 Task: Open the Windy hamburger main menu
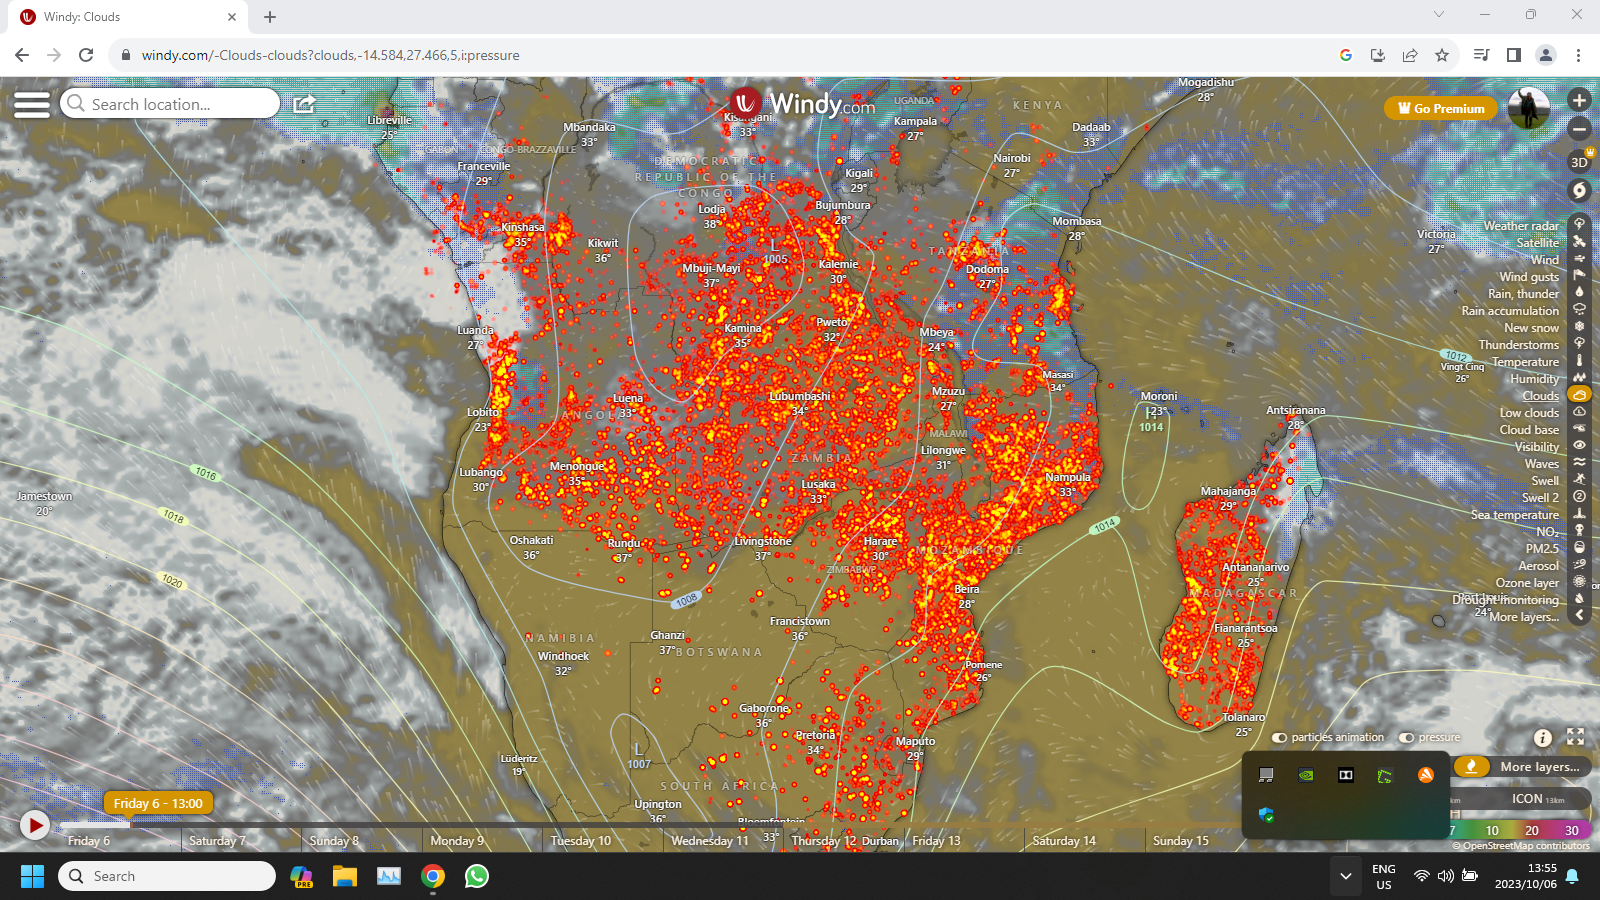(x=32, y=104)
